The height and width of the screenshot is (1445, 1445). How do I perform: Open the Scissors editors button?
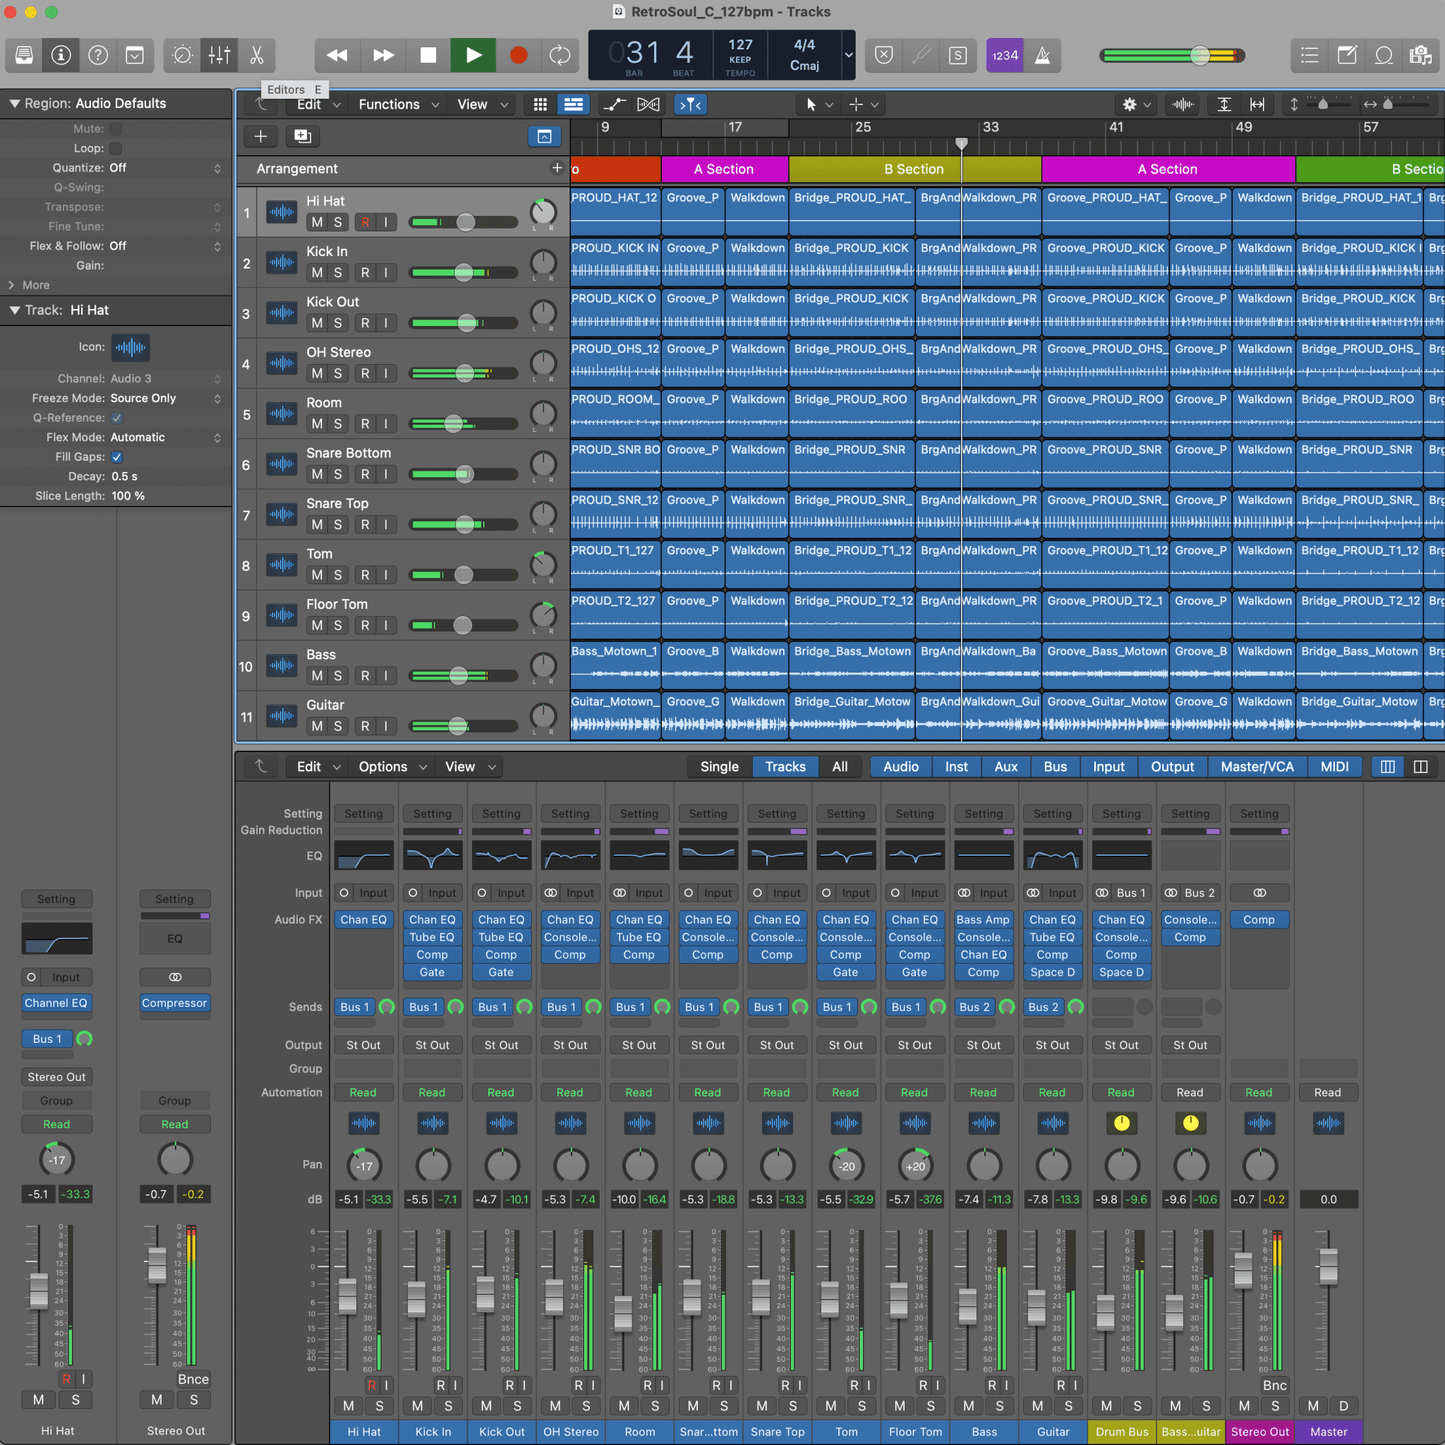click(x=257, y=56)
